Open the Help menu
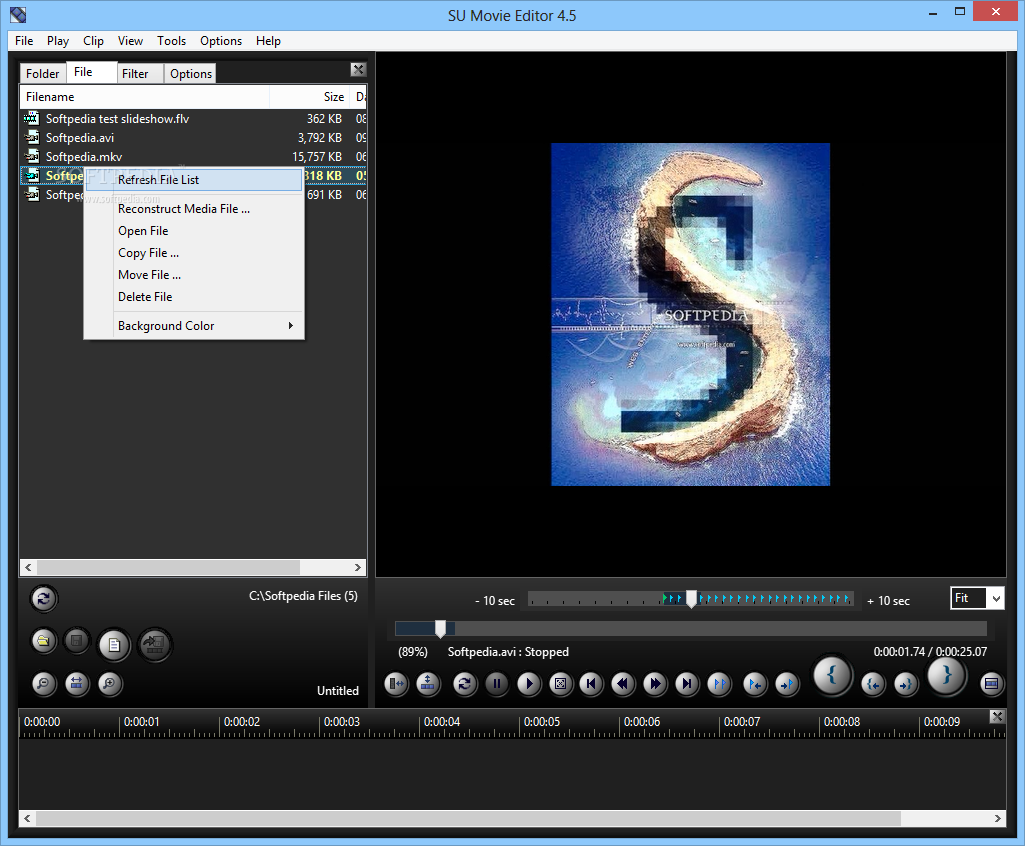 [x=268, y=41]
